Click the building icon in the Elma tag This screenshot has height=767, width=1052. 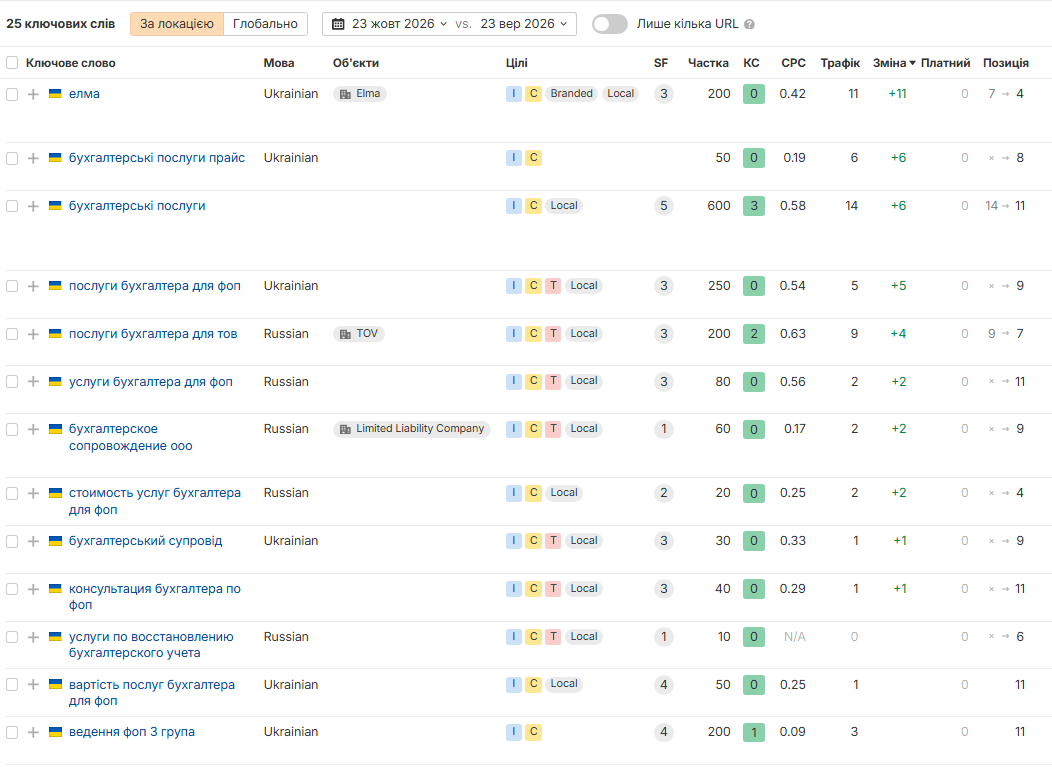[x=346, y=94]
